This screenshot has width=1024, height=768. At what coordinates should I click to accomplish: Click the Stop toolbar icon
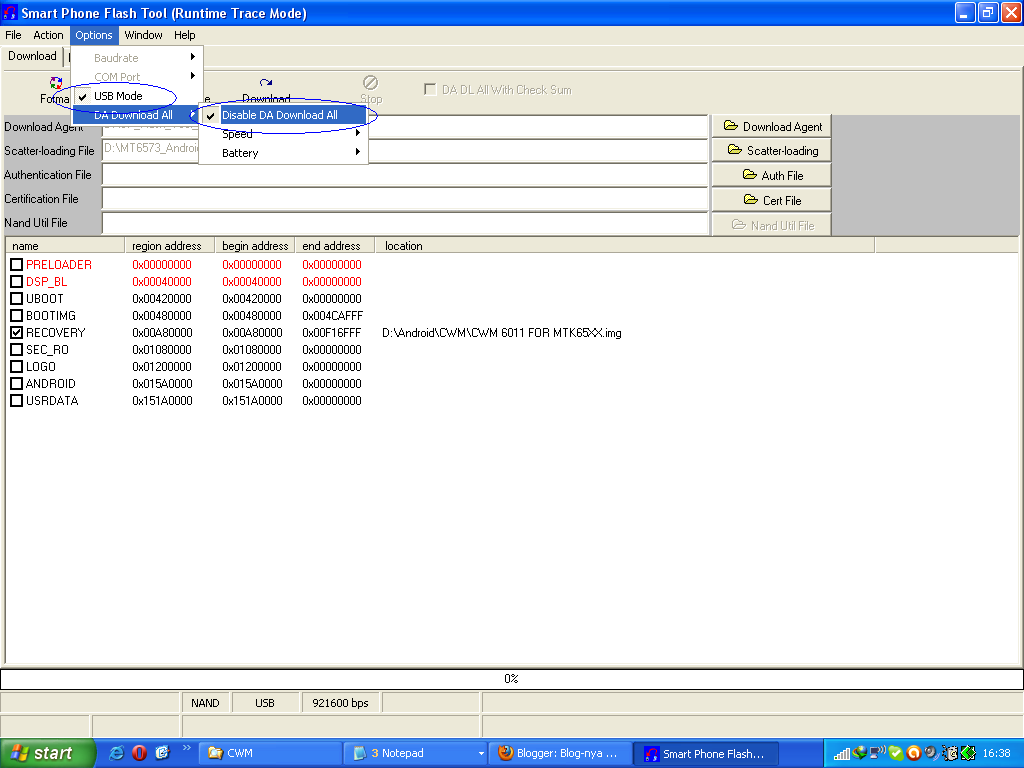click(370, 82)
